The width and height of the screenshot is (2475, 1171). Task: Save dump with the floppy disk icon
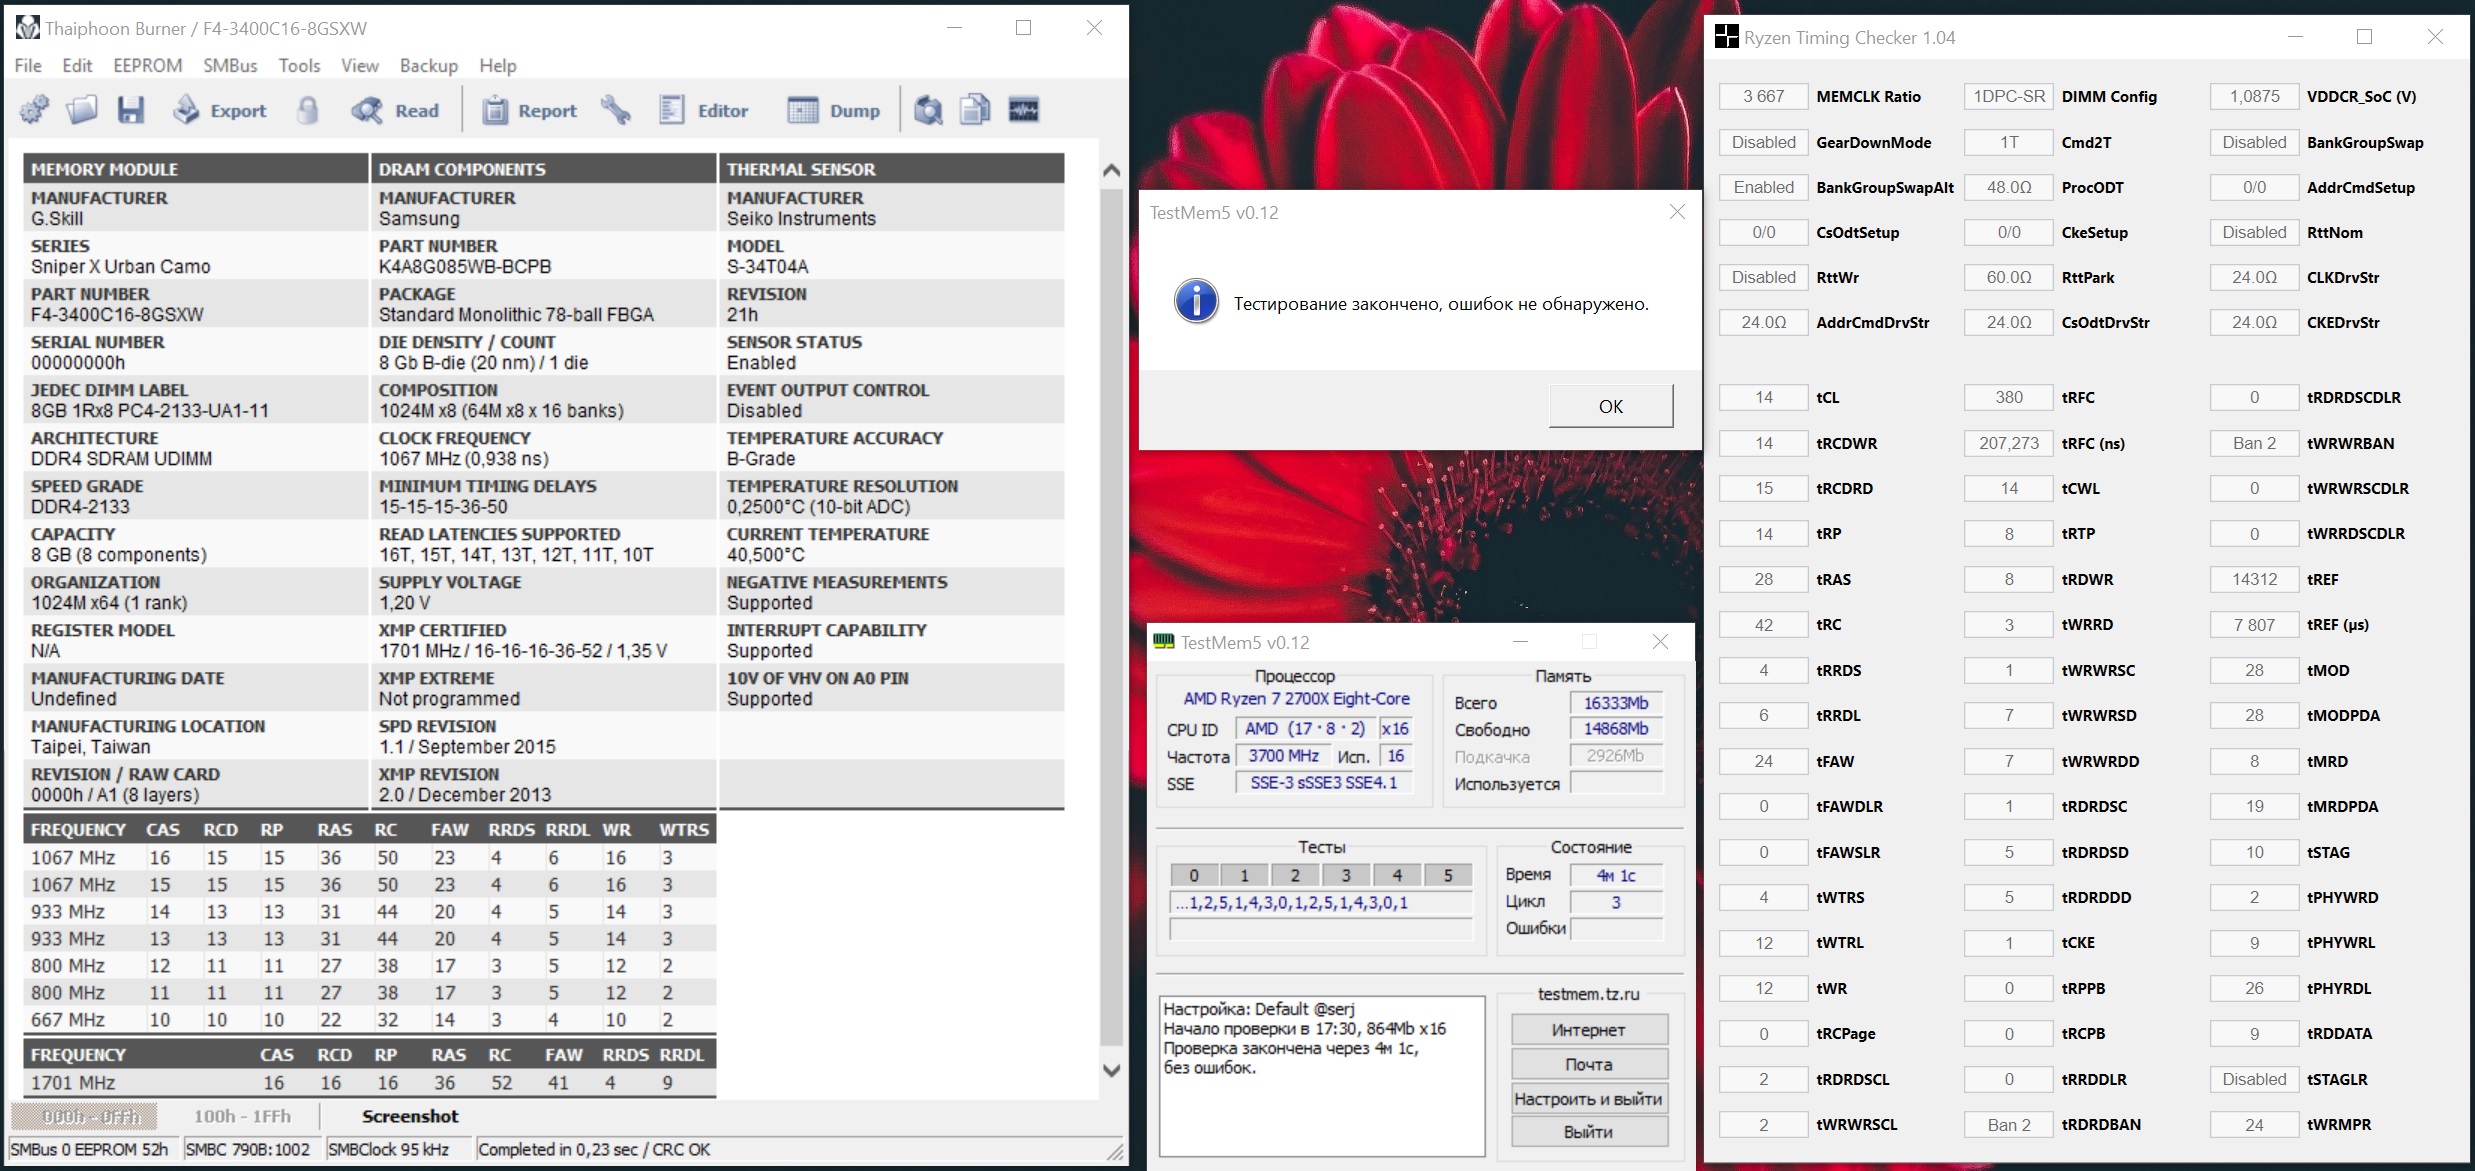click(130, 110)
